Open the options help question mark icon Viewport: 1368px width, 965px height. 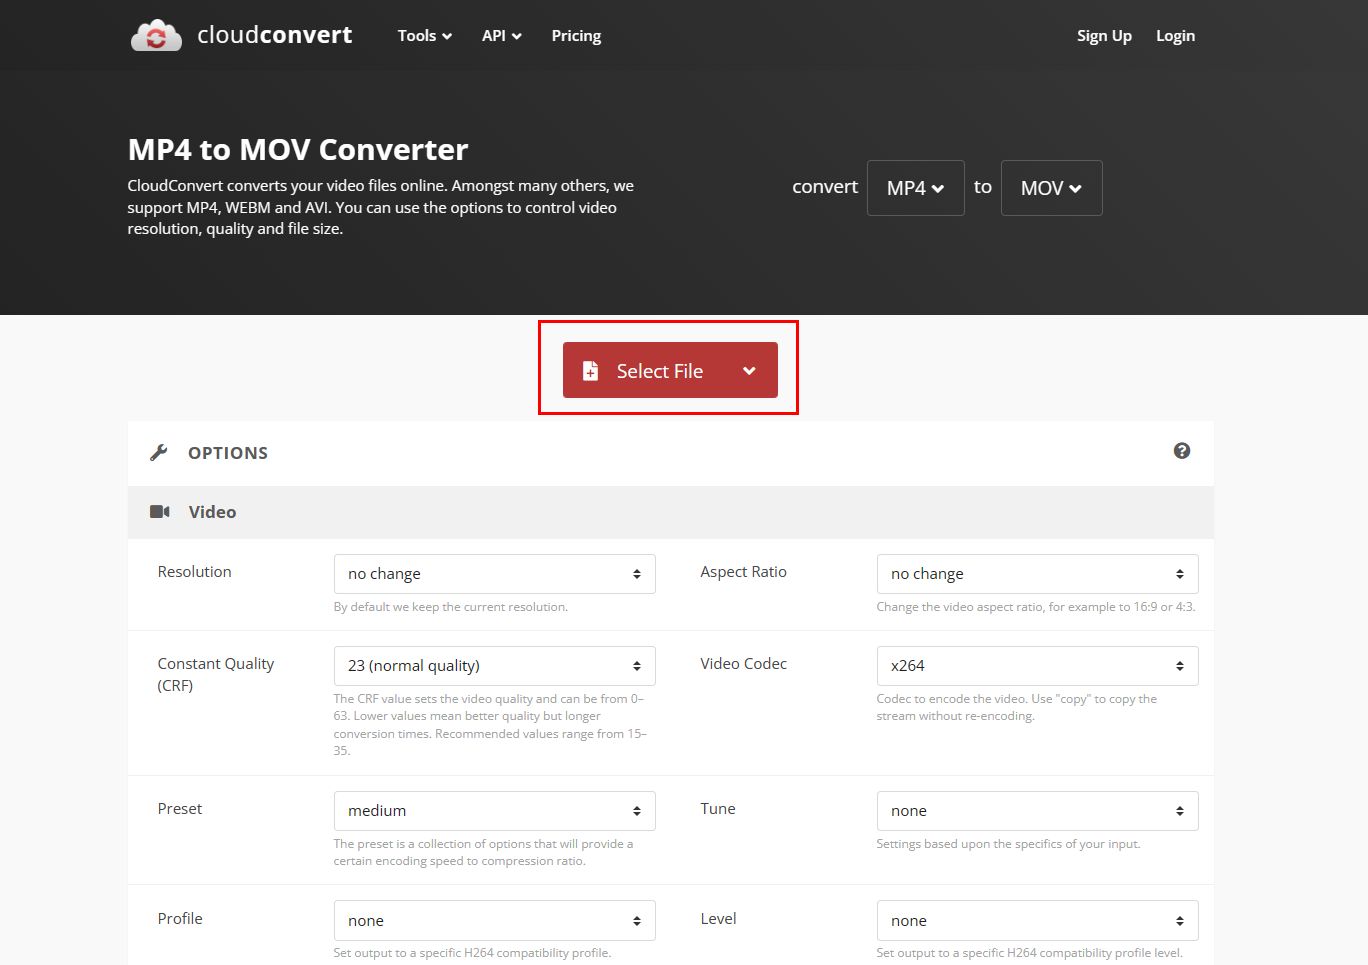click(1182, 451)
